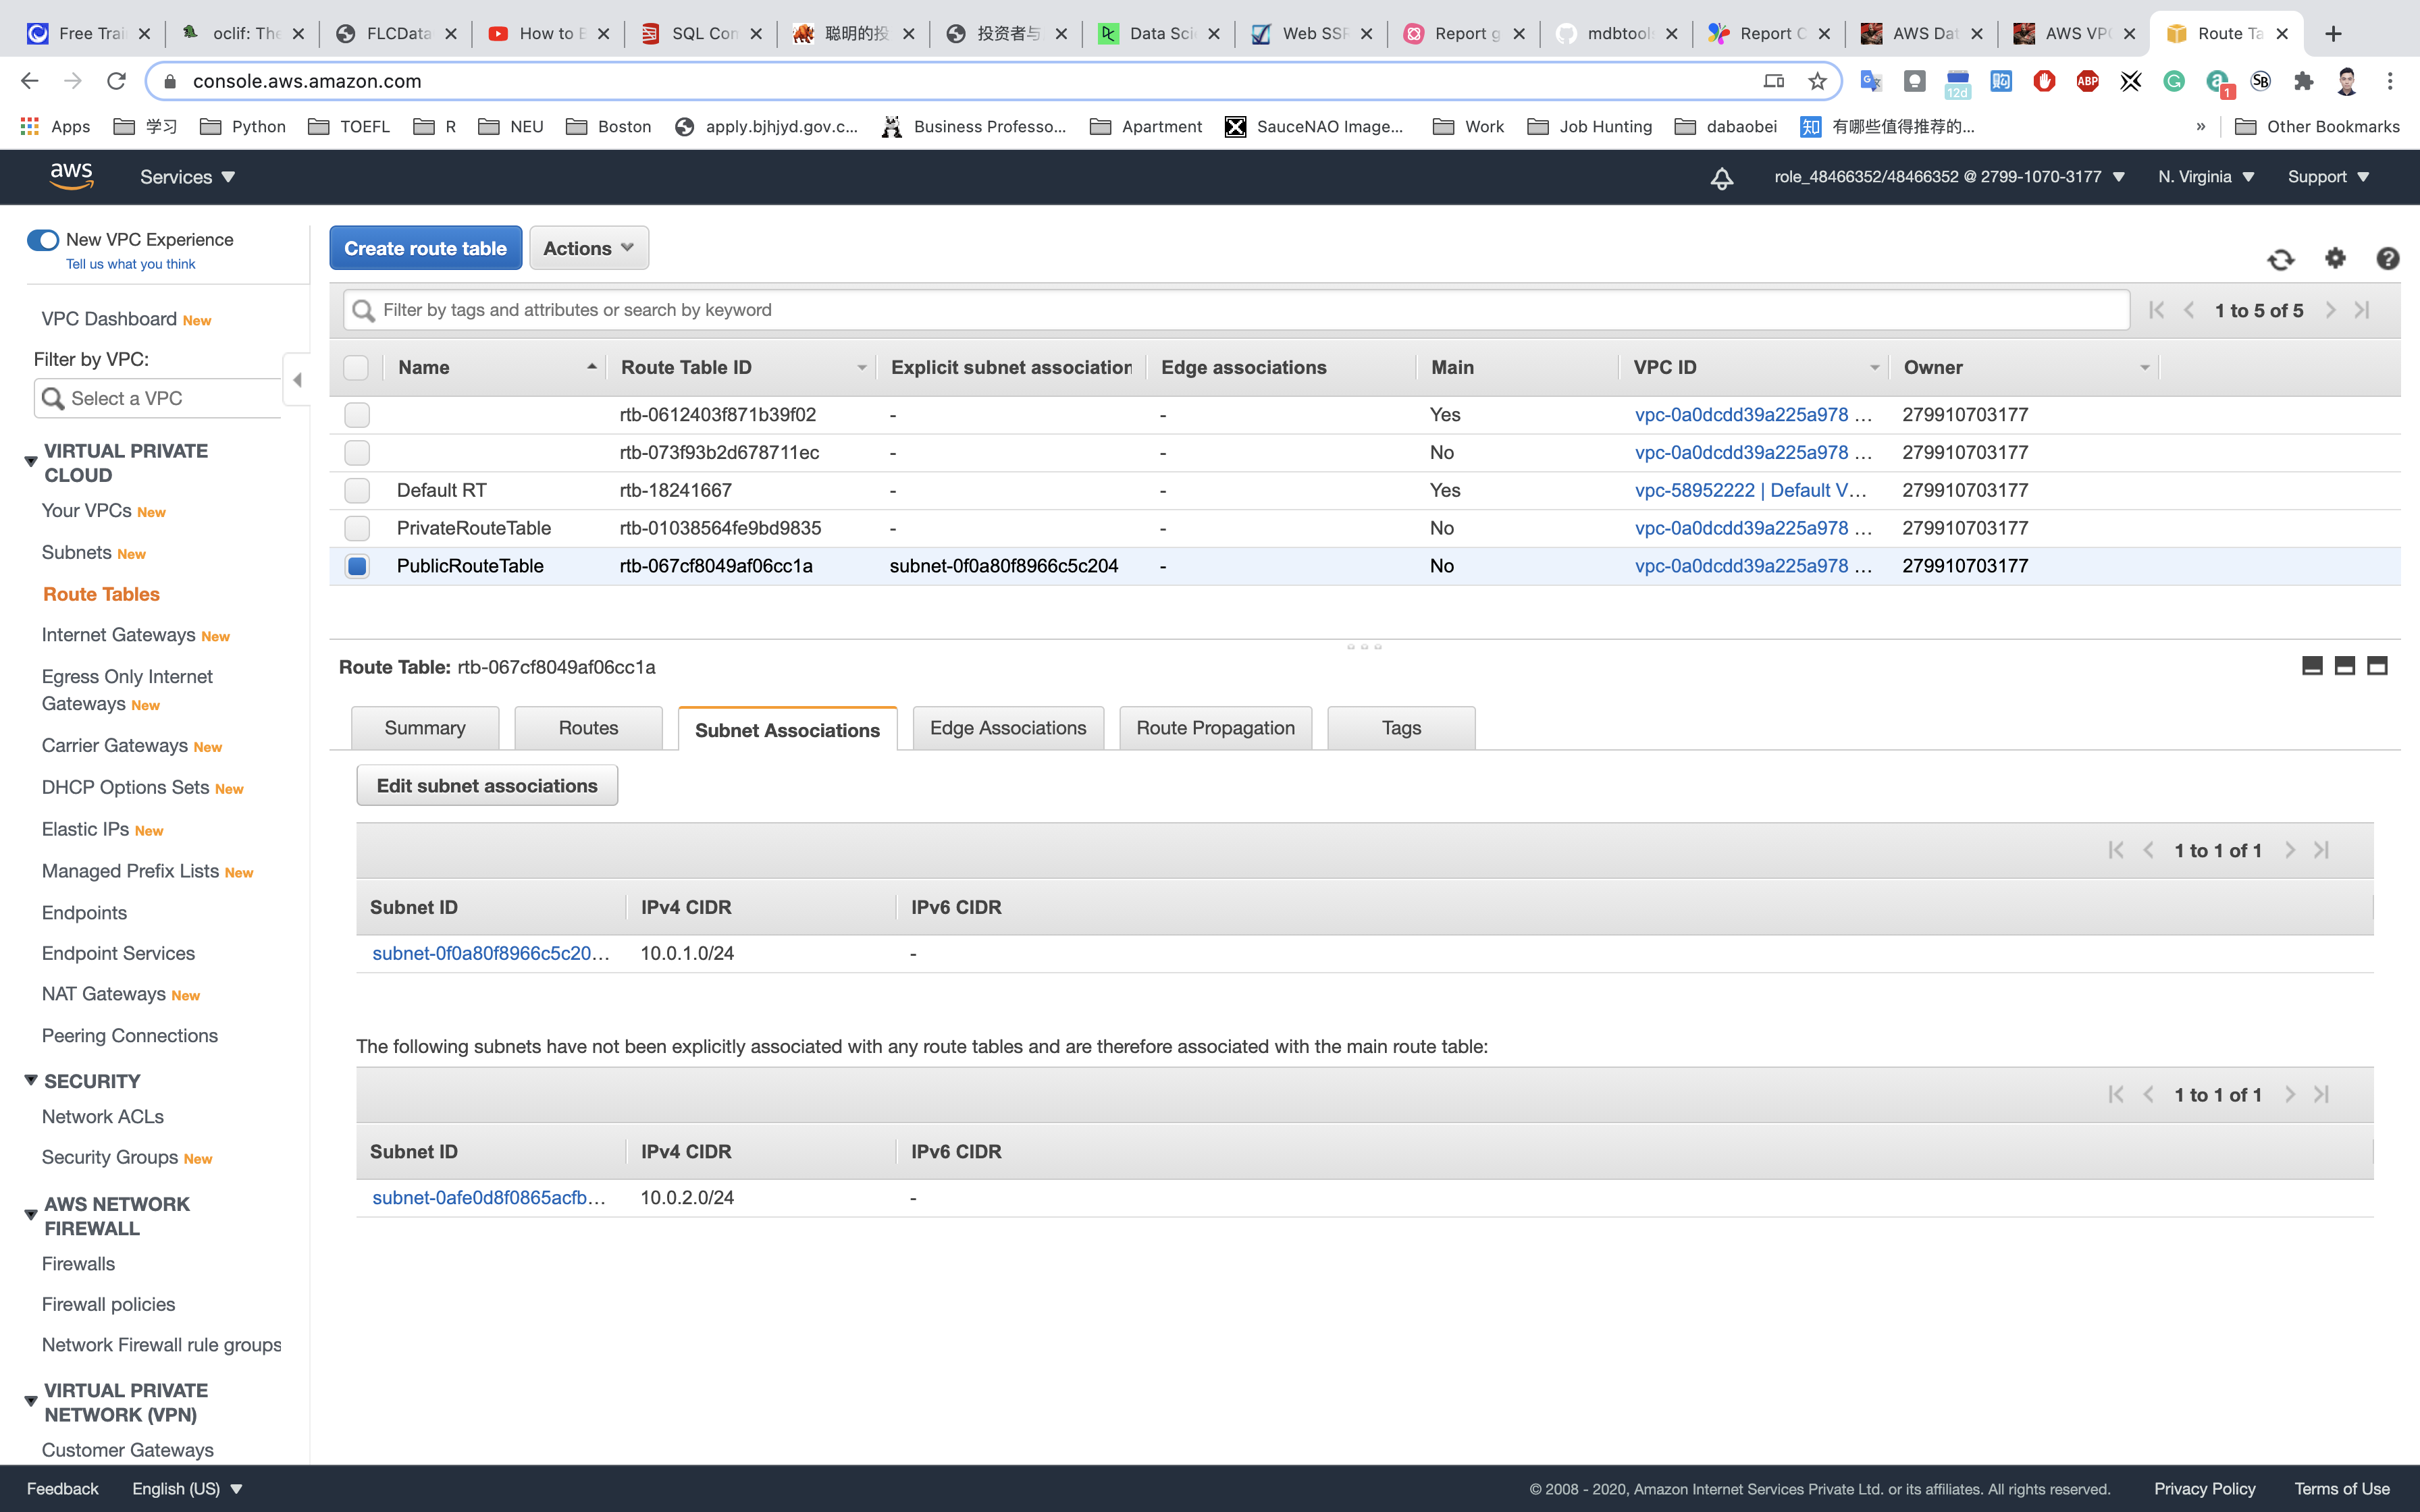Image resolution: width=2420 pixels, height=1512 pixels.
Task: Open the Route Propagation tab
Action: 1215,728
